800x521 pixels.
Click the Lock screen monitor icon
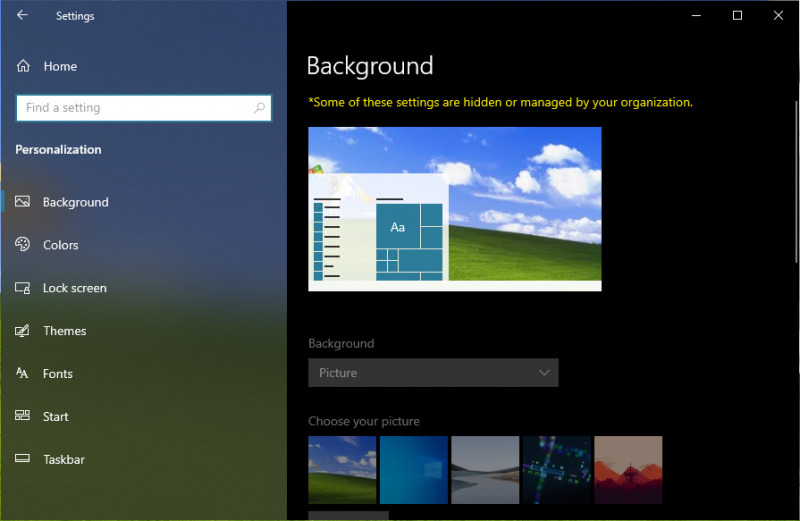point(22,288)
